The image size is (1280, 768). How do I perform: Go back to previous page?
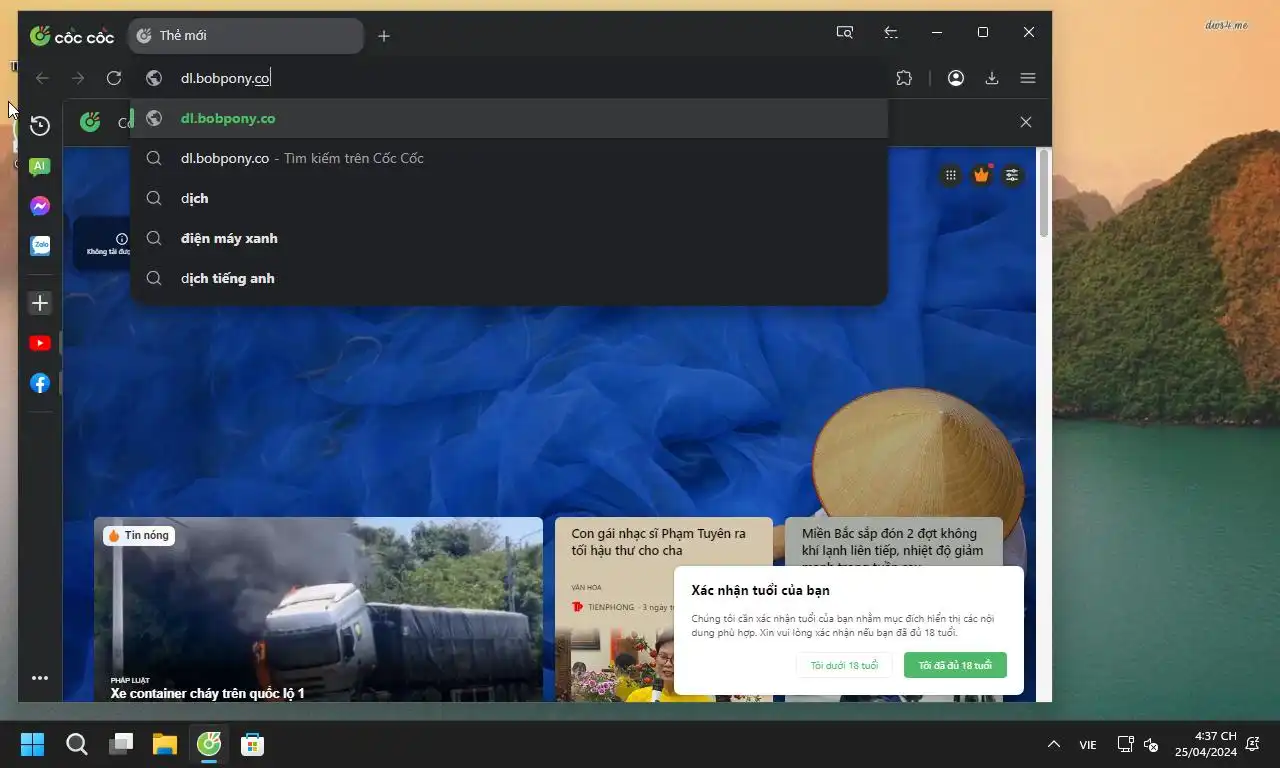click(42, 78)
